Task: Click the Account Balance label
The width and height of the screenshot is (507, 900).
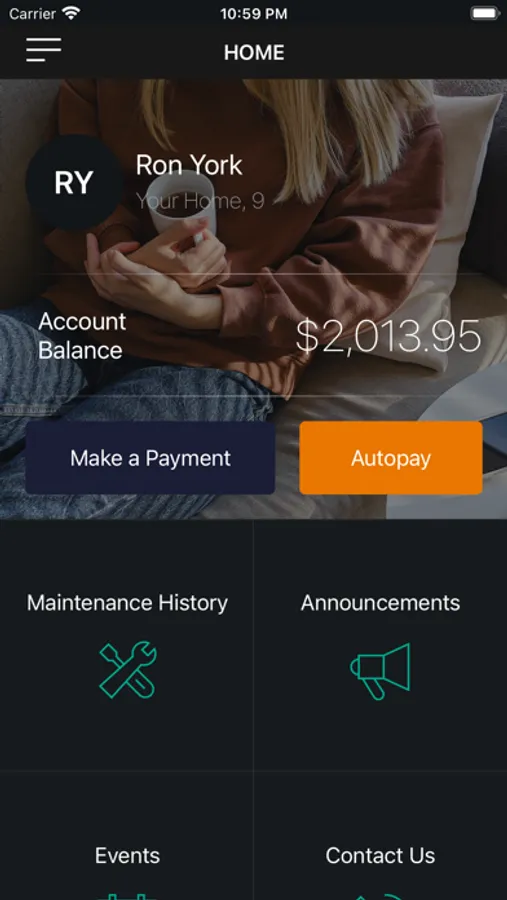Action: click(x=82, y=336)
